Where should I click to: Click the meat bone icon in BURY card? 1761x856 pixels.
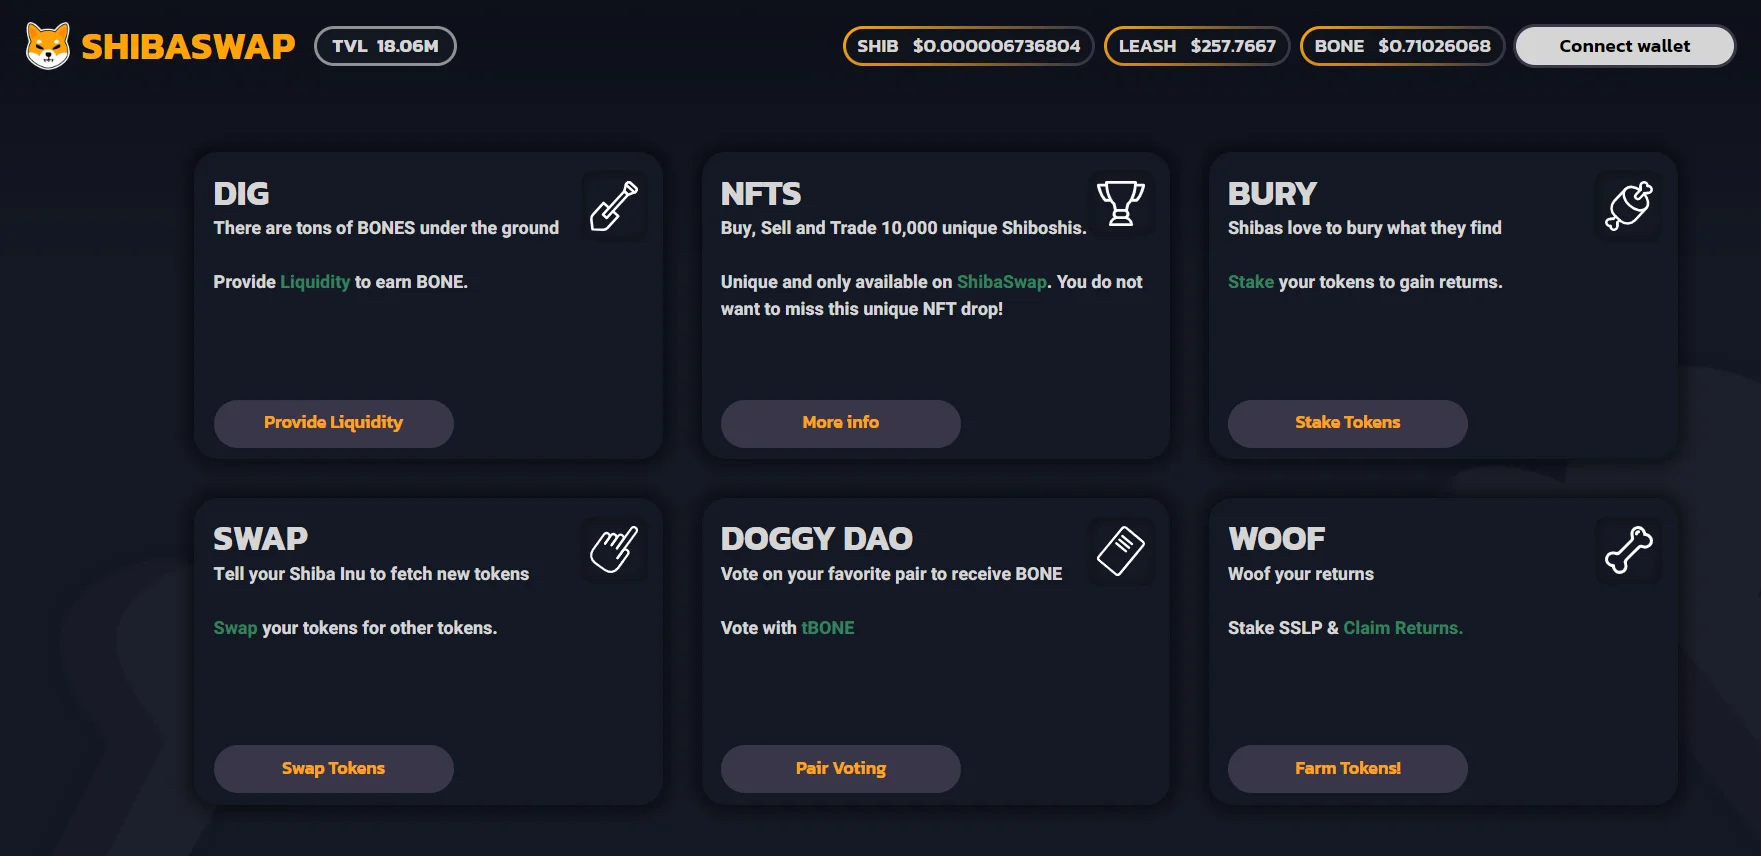[x=1628, y=206]
